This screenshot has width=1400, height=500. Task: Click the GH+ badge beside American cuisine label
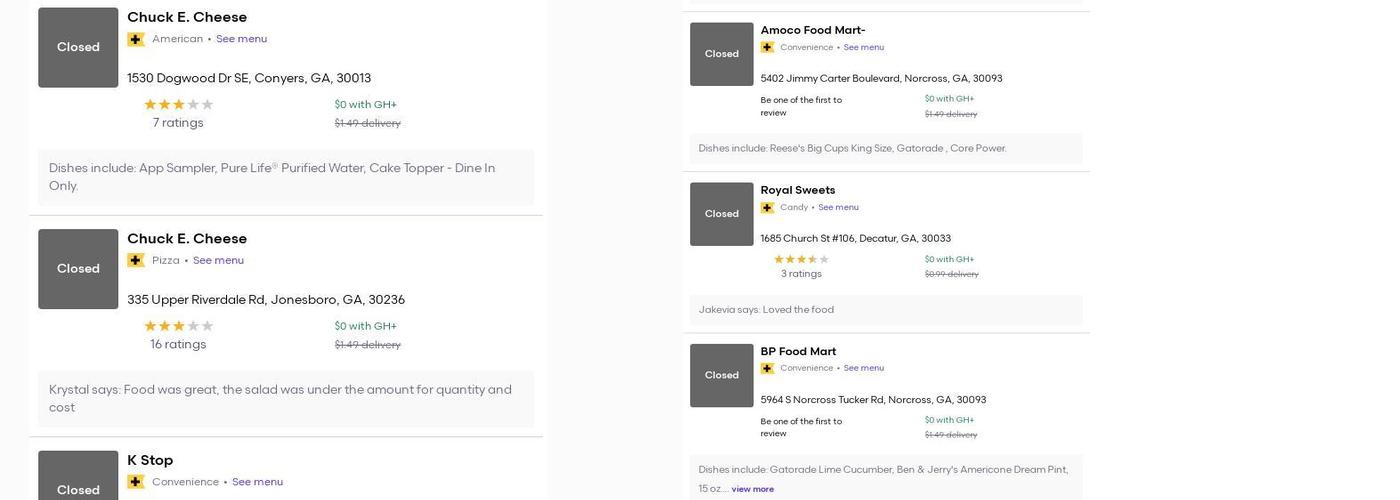[136, 39]
